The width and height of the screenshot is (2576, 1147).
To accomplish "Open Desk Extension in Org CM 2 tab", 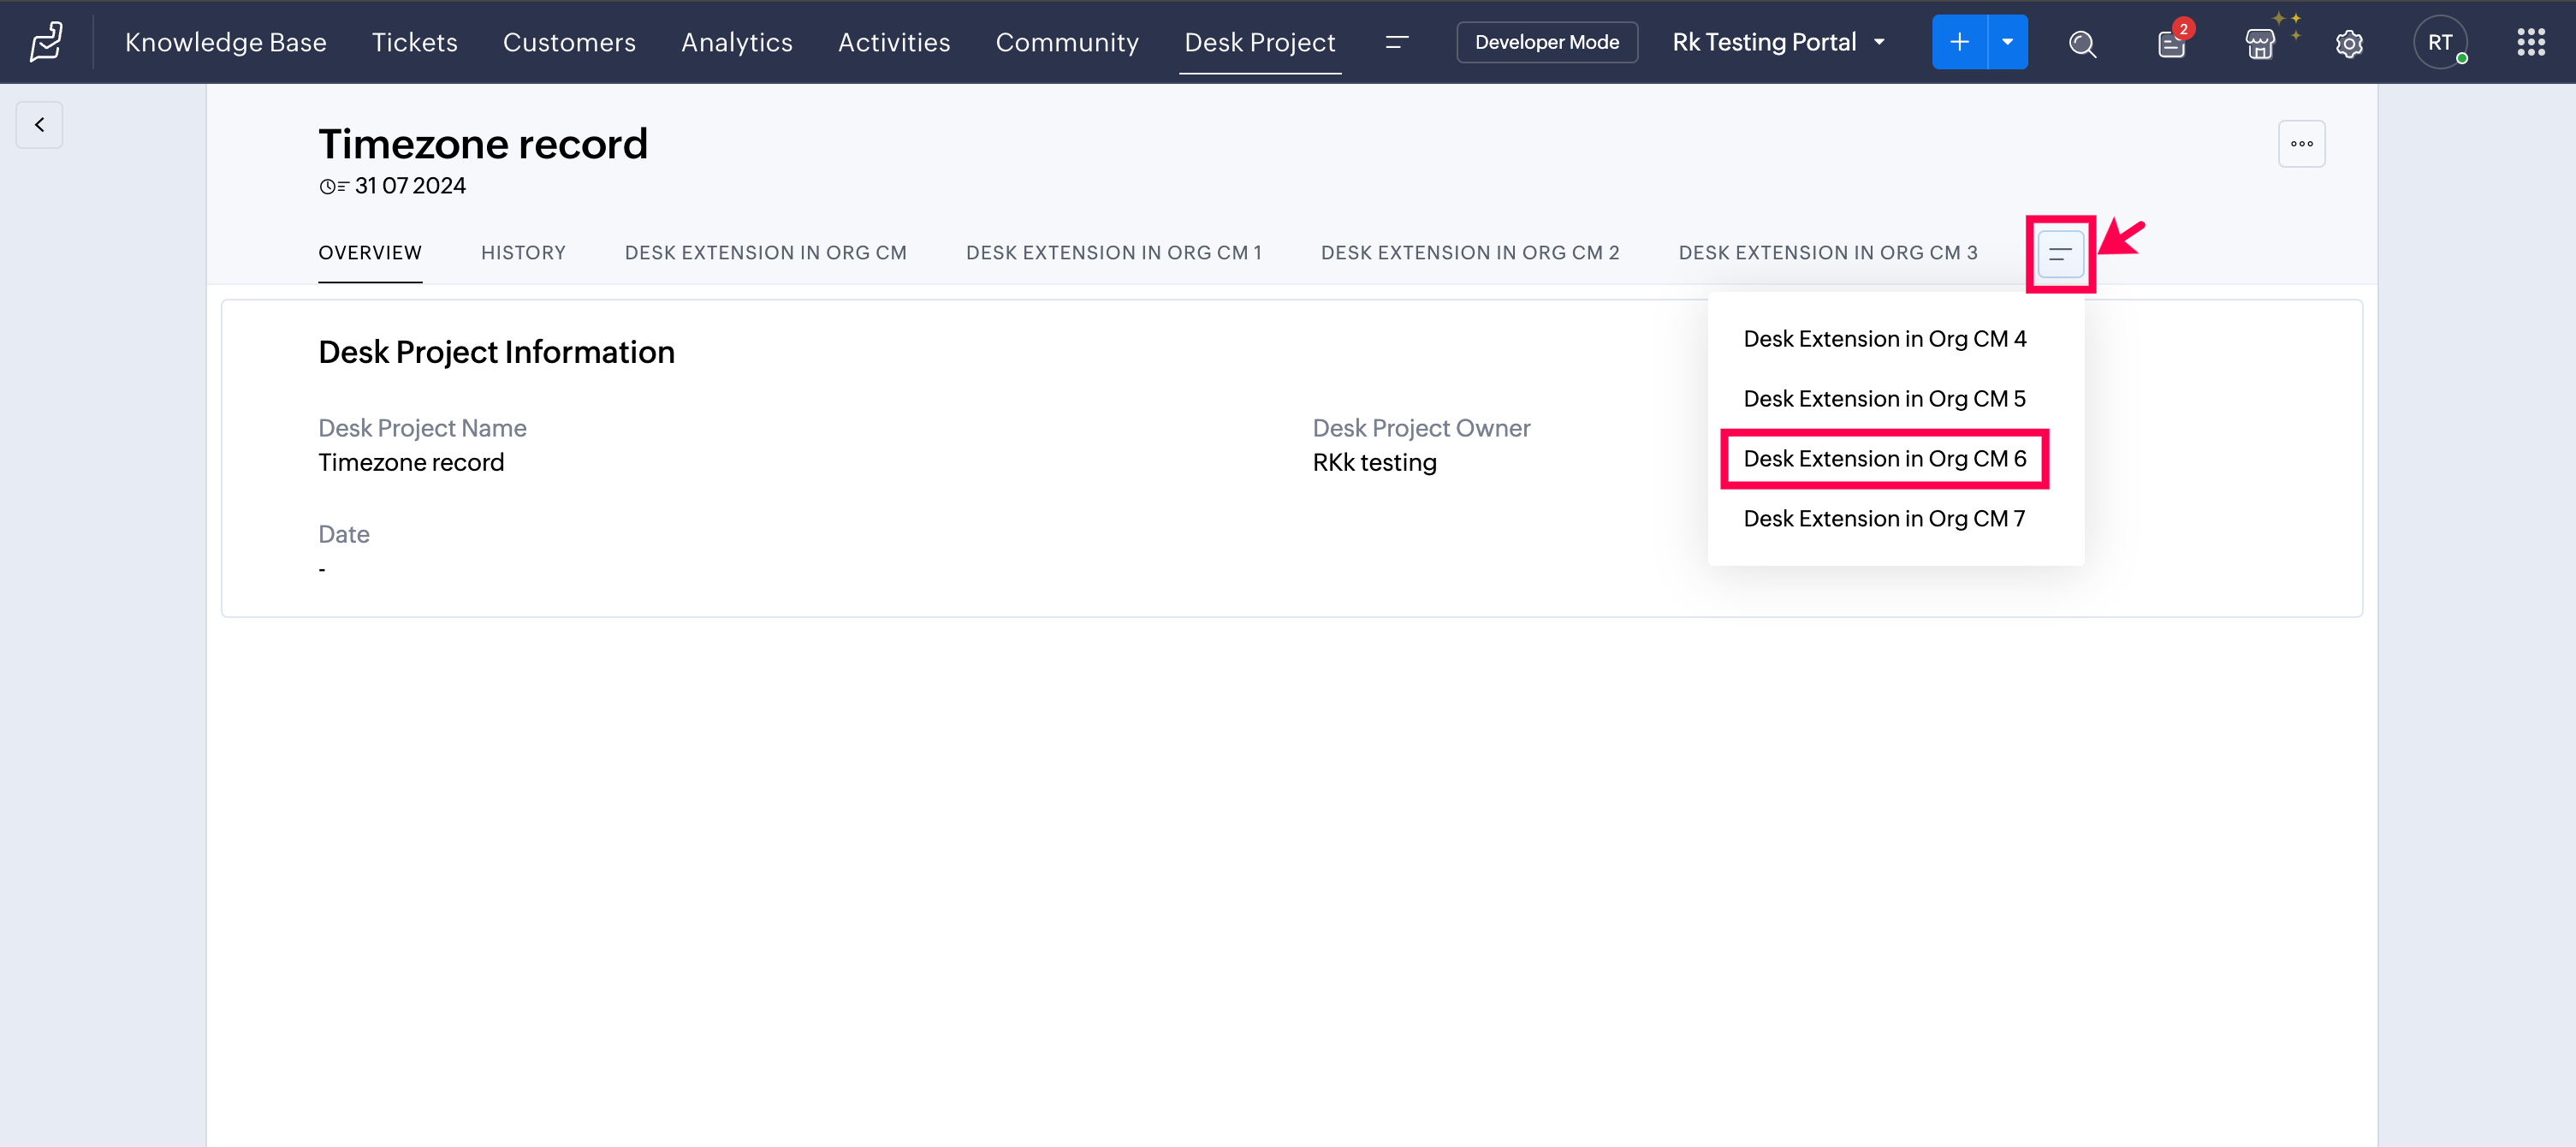I will pos(1470,253).
